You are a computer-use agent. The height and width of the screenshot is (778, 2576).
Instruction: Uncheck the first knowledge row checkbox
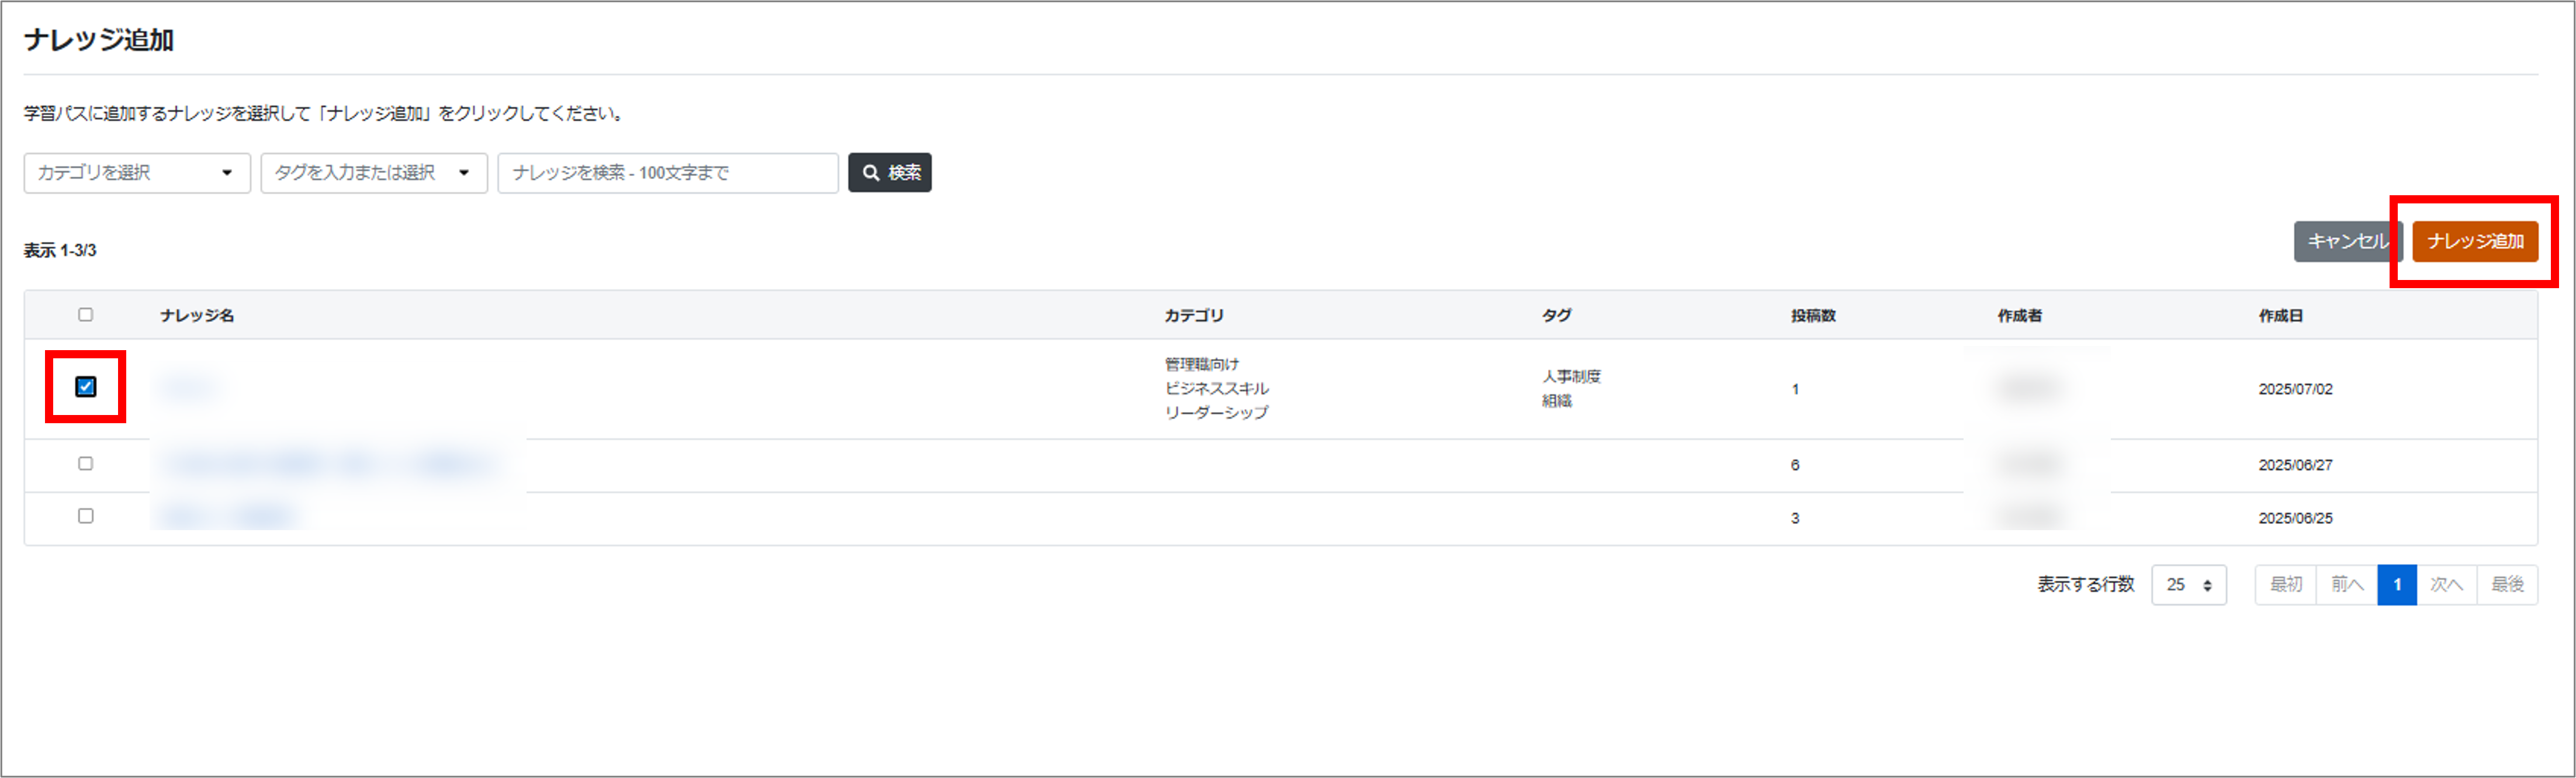coord(85,386)
